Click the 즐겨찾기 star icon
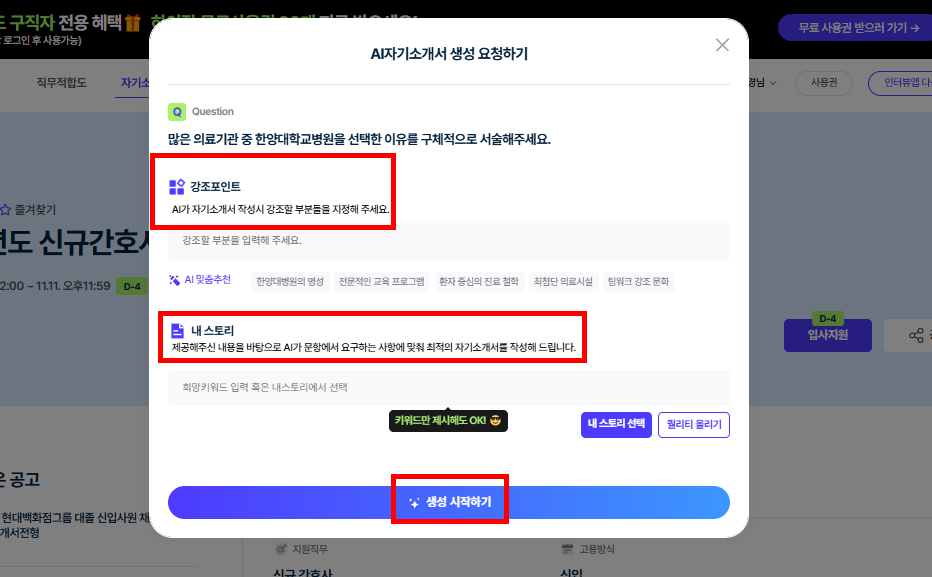The image size is (932, 577). (x=5, y=210)
